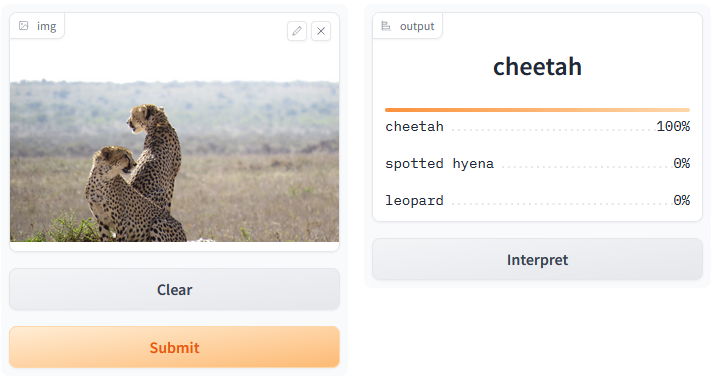The height and width of the screenshot is (377, 713).
Task: Select the leopard label row
Action: (537, 201)
